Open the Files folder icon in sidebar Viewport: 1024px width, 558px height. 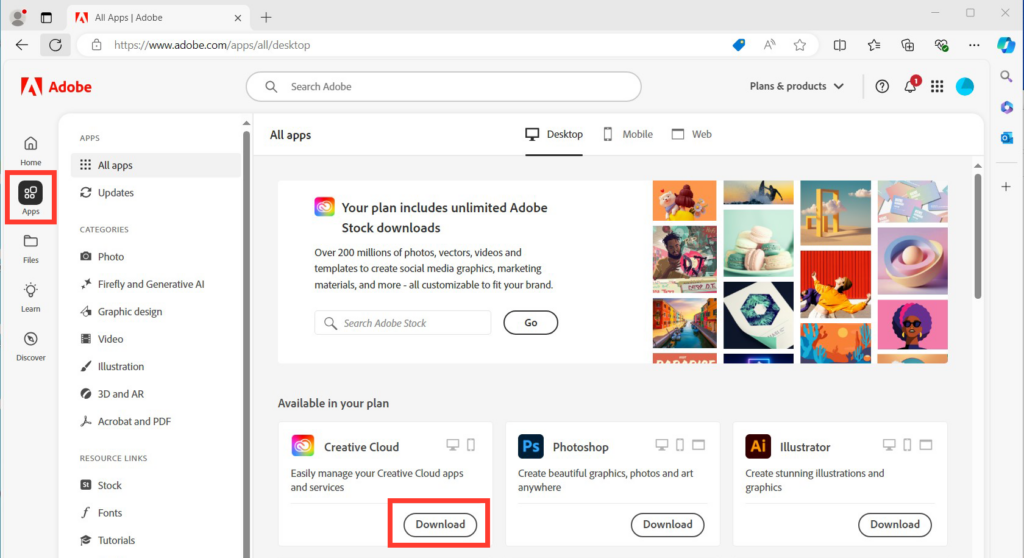(x=31, y=247)
